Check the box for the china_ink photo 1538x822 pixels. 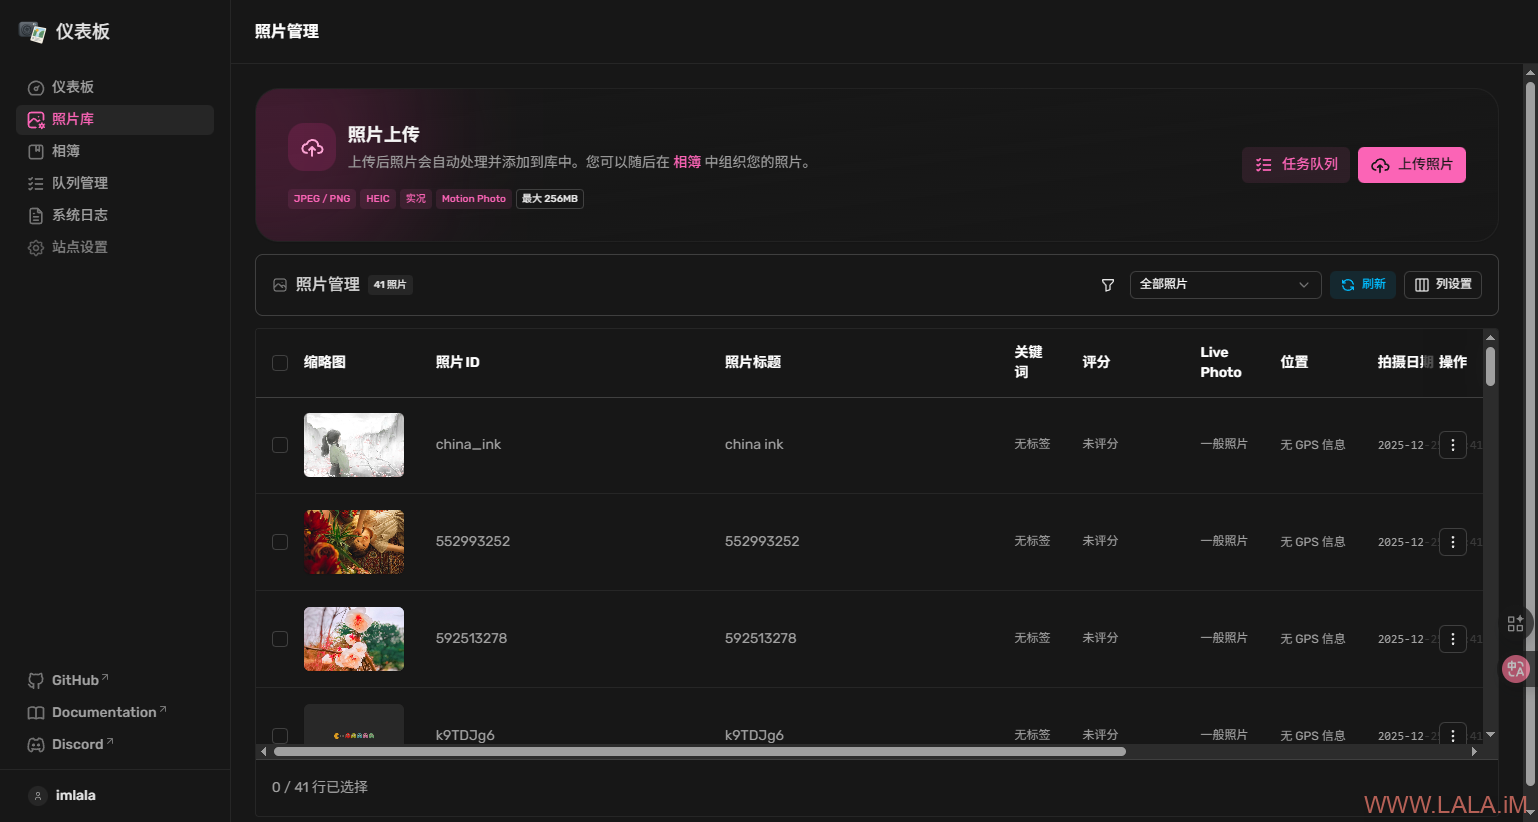[x=280, y=445]
